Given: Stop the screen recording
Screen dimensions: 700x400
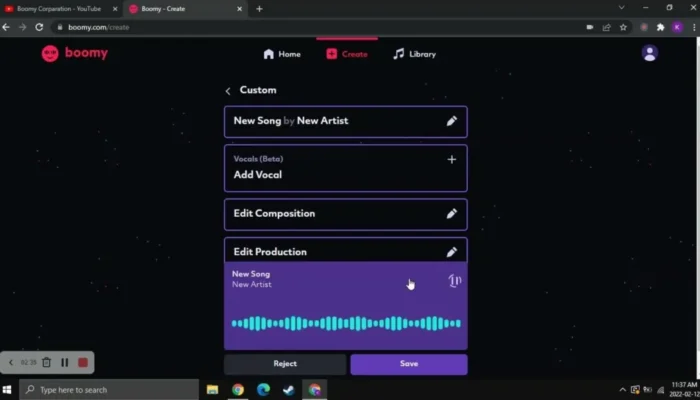Looking at the screenshot, I should tap(83, 362).
